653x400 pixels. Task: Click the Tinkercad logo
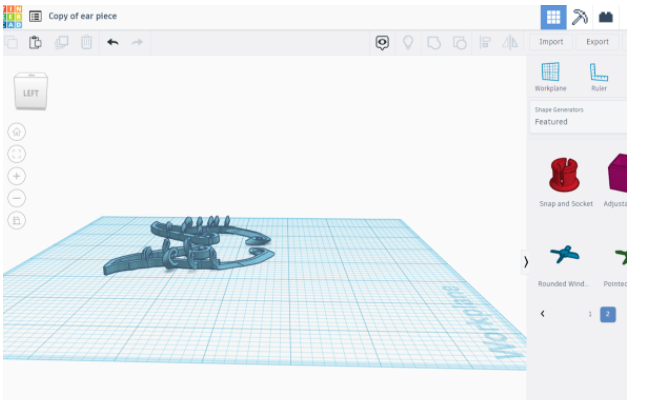click(12, 17)
